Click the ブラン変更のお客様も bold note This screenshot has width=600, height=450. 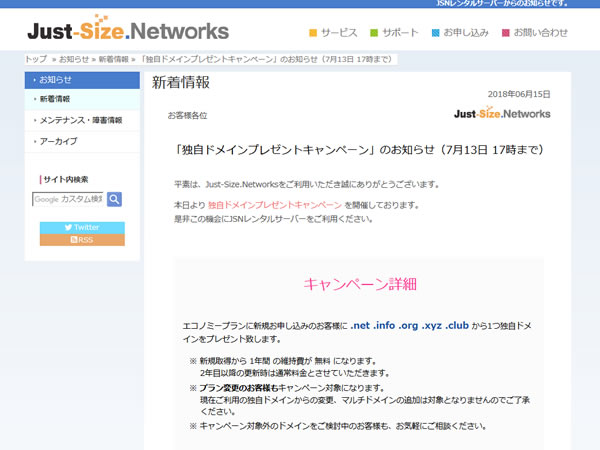point(239,388)
